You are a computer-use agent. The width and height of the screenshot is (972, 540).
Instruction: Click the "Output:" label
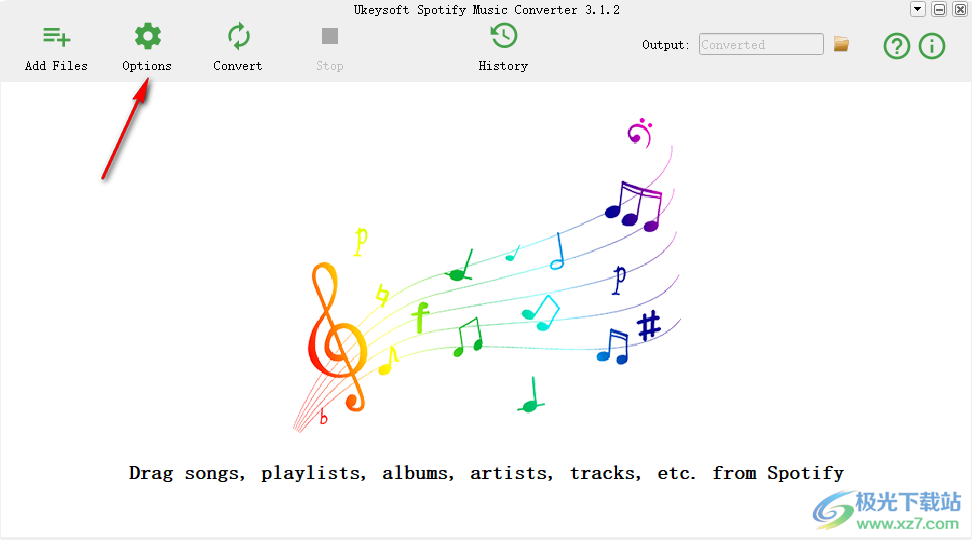(x=666, y=45)
